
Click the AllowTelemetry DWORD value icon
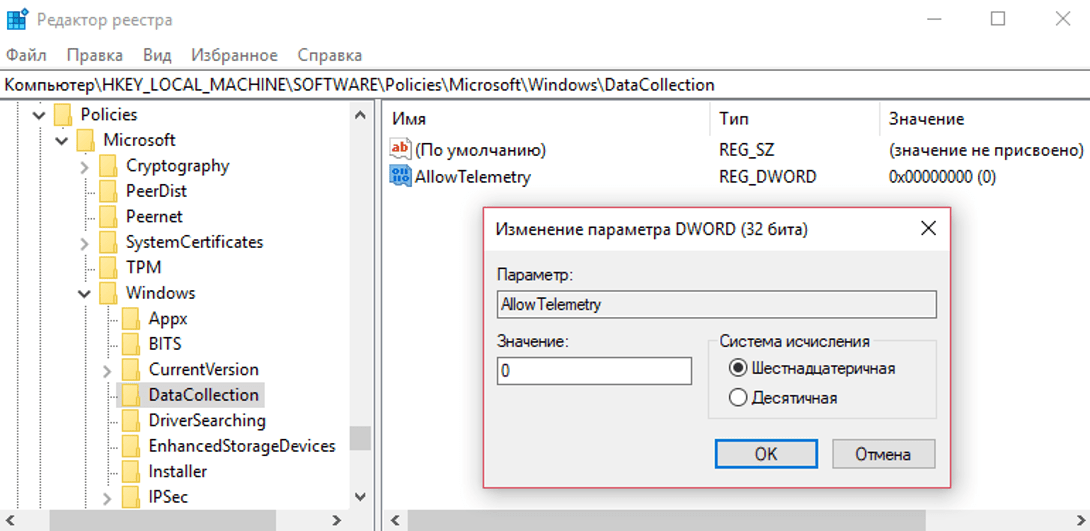click(x=401, y=177)
